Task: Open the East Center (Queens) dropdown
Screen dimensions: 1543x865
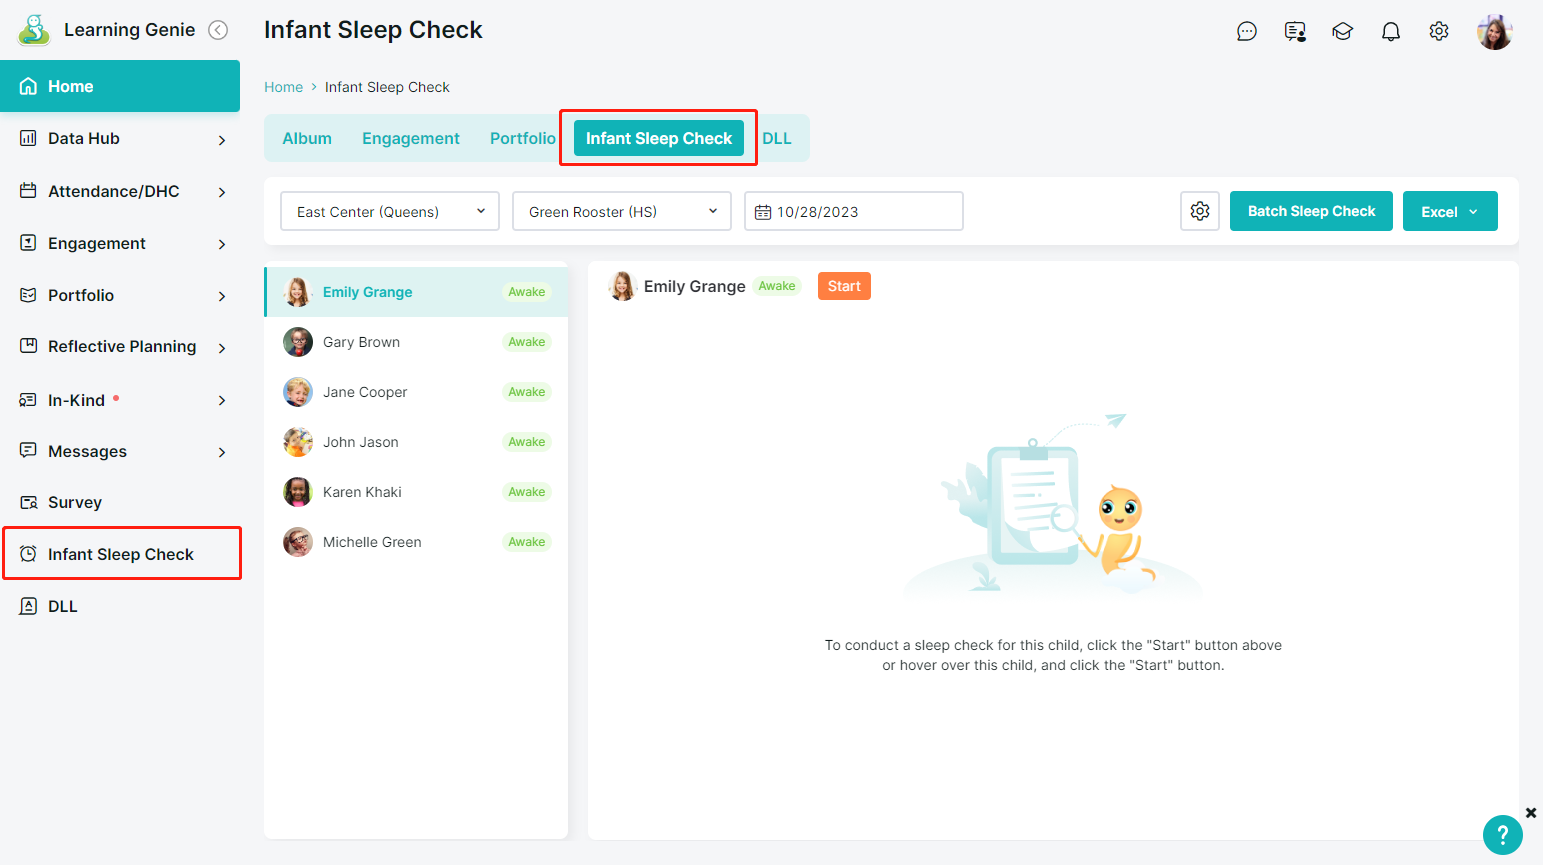Action: point(390,211)
